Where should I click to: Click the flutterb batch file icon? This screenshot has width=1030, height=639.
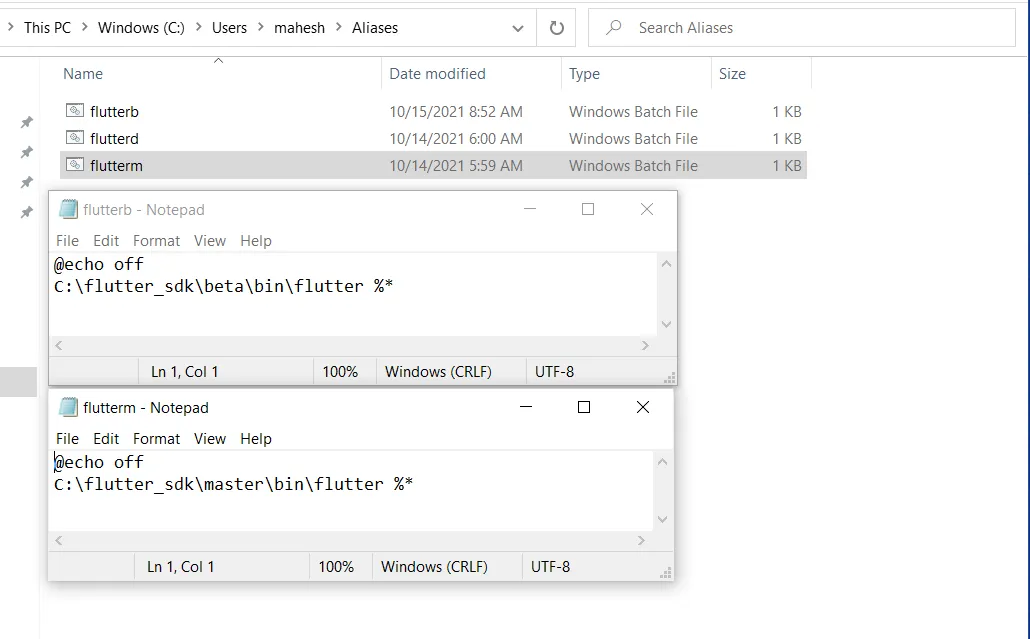click(x=75, y=111)
